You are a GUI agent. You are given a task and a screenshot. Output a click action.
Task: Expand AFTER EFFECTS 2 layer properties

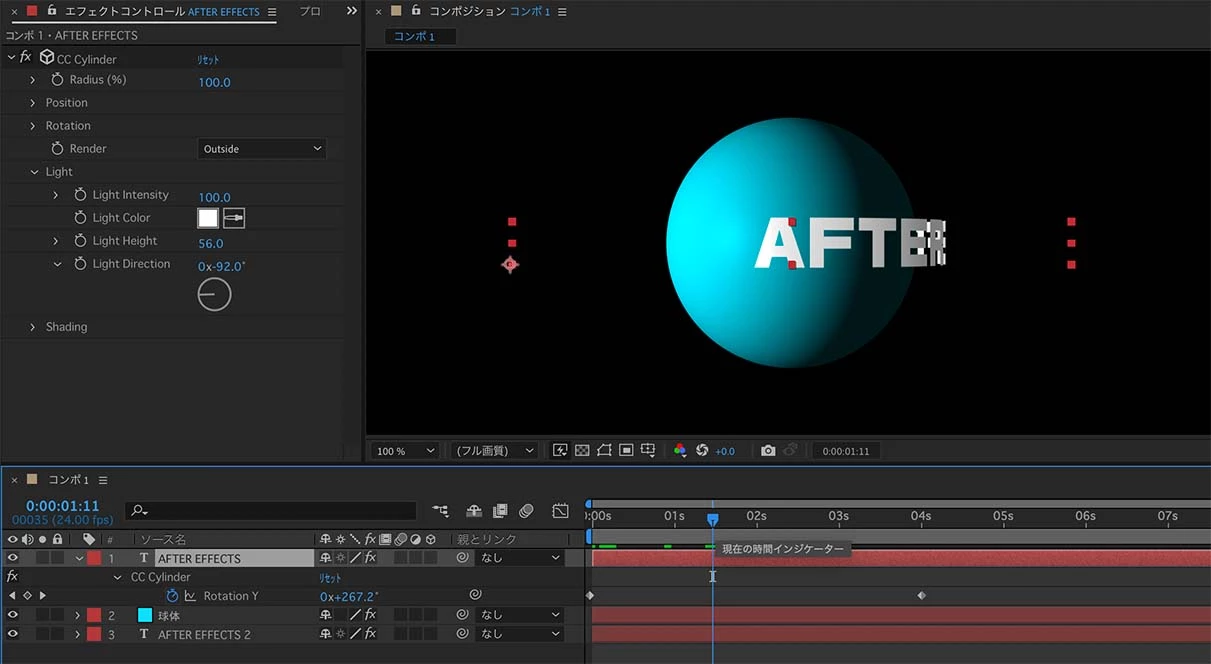[x=77, y=634]
